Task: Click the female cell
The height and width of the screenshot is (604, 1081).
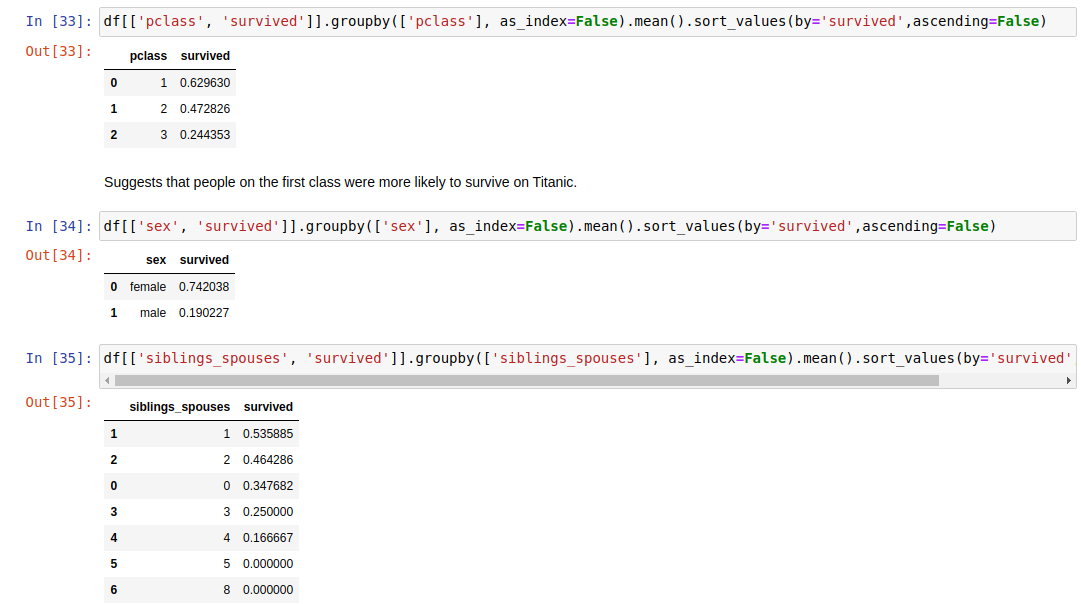Action: [x=148, y=287]
